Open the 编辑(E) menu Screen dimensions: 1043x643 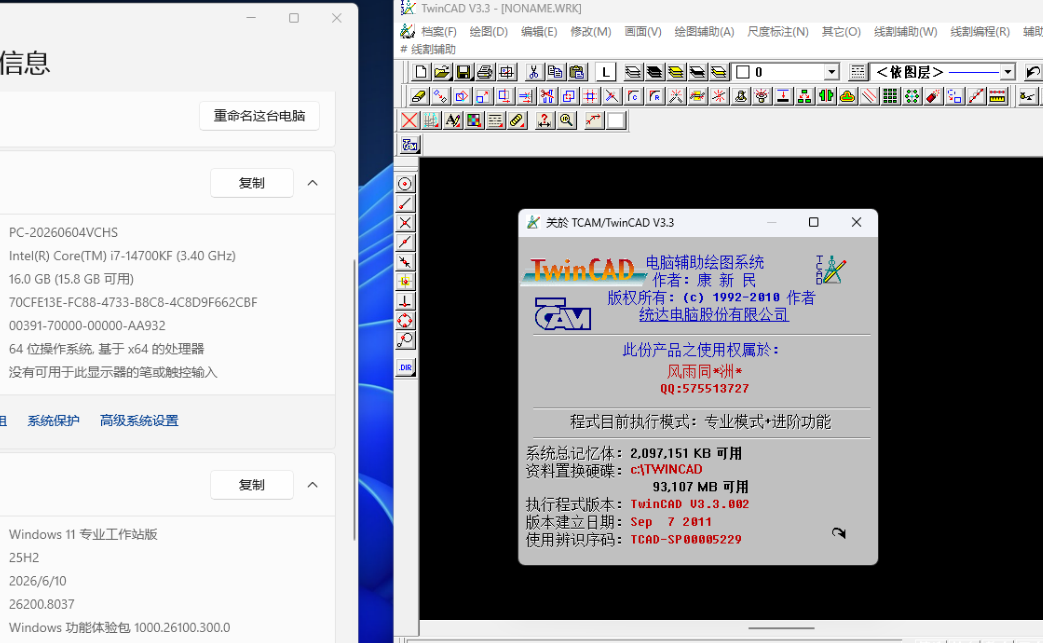pos(539,31)
